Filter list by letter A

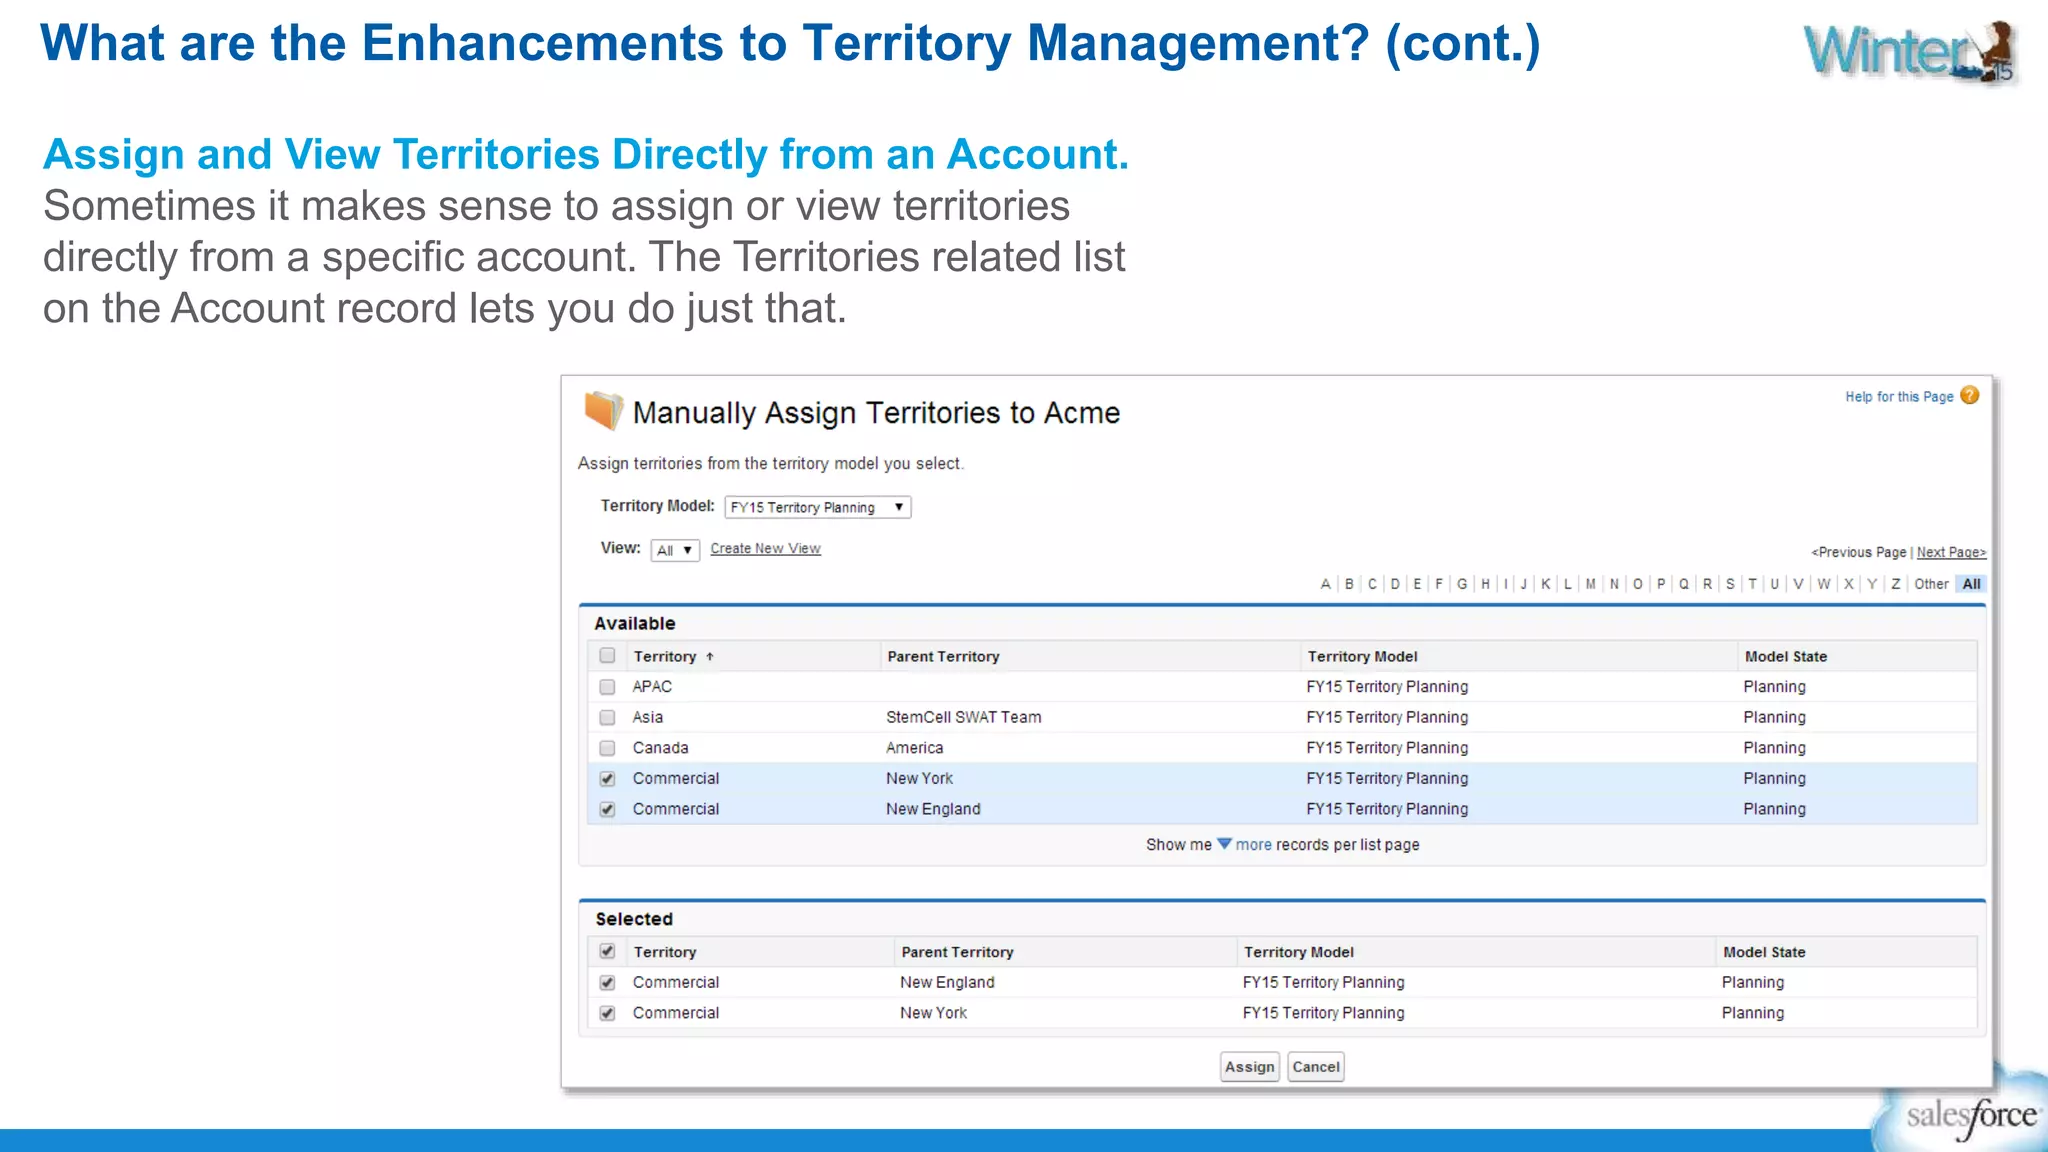pos(1326,584)
